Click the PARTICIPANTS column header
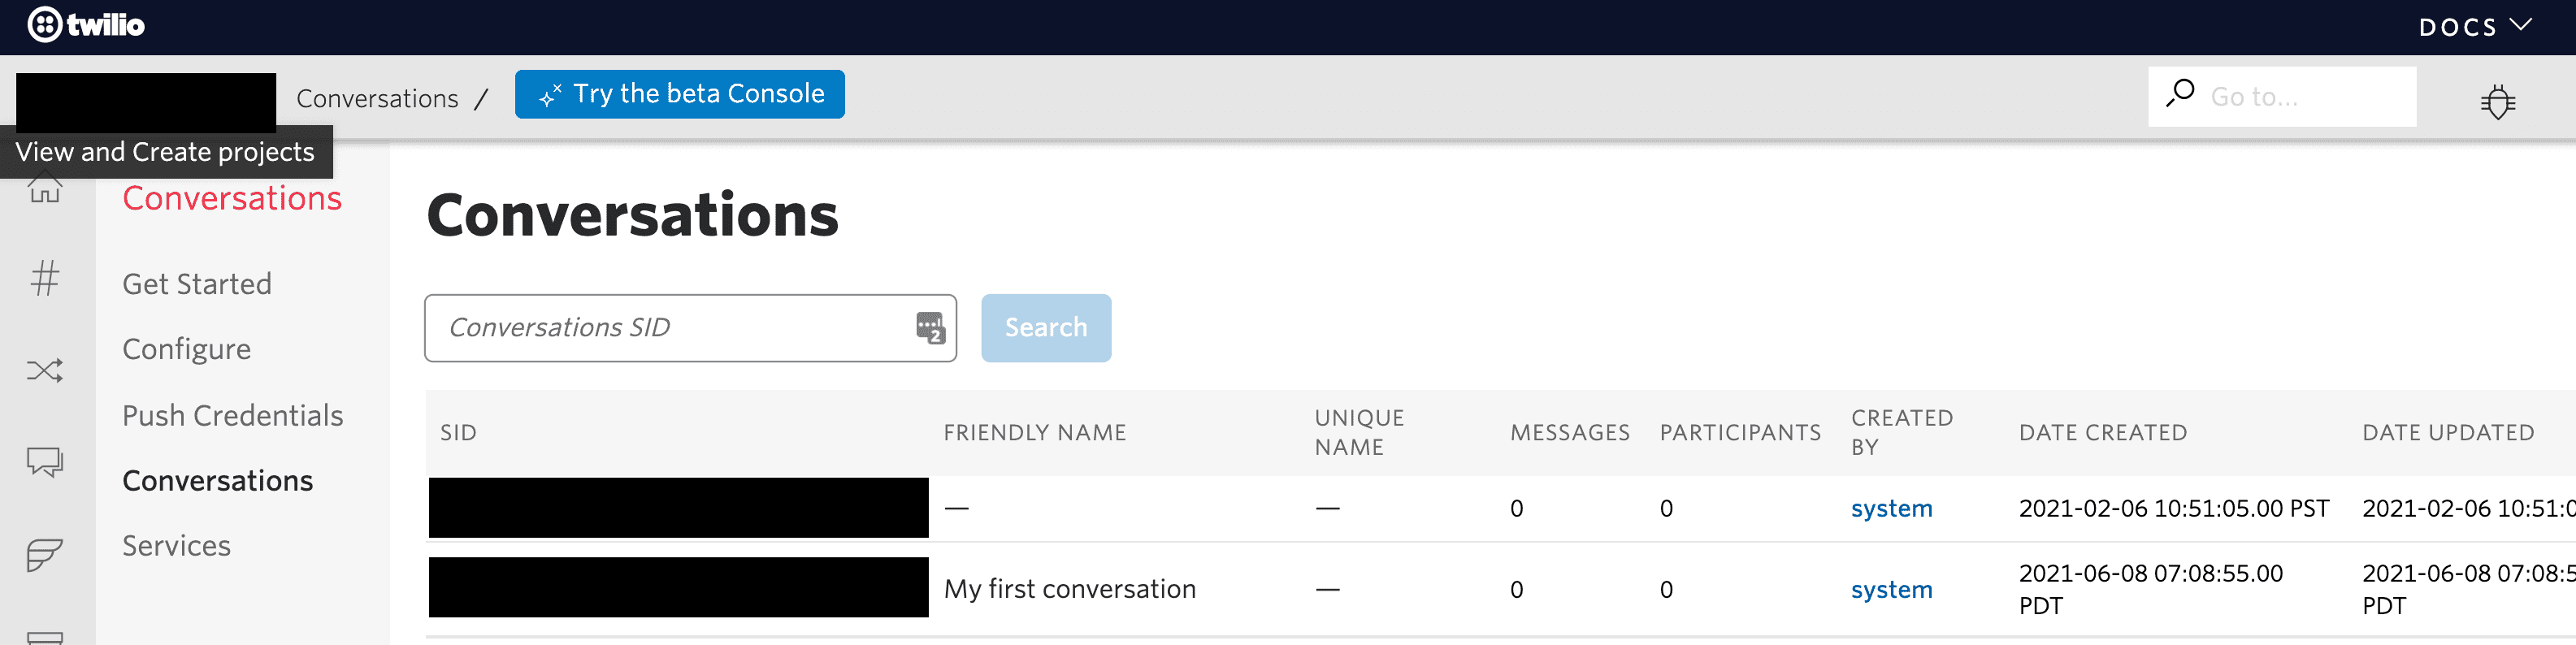The image size is (2576, 645). click(1740, 433)
